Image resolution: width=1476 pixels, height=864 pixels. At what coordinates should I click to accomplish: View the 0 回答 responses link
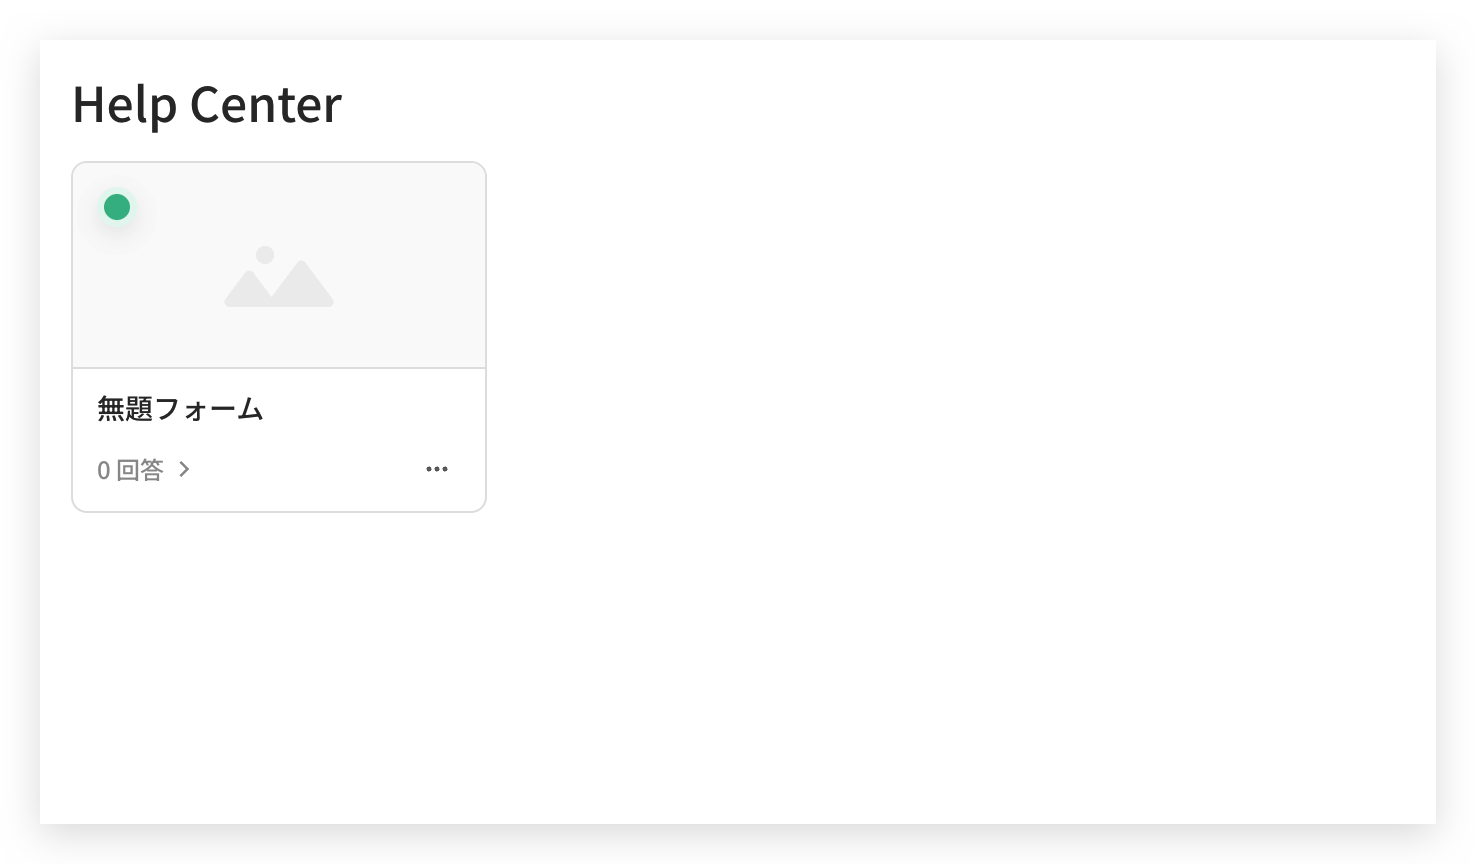click(144, 469)
